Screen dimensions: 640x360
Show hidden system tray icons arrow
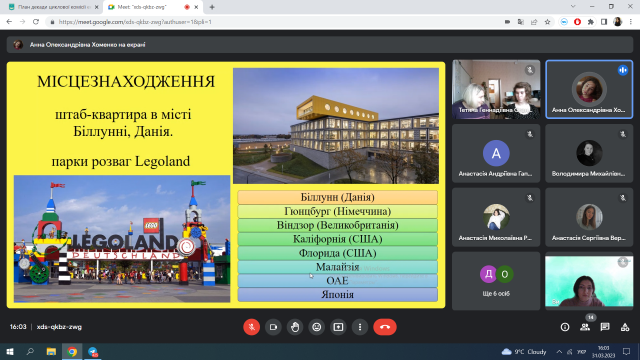click(x=559, y=351)
